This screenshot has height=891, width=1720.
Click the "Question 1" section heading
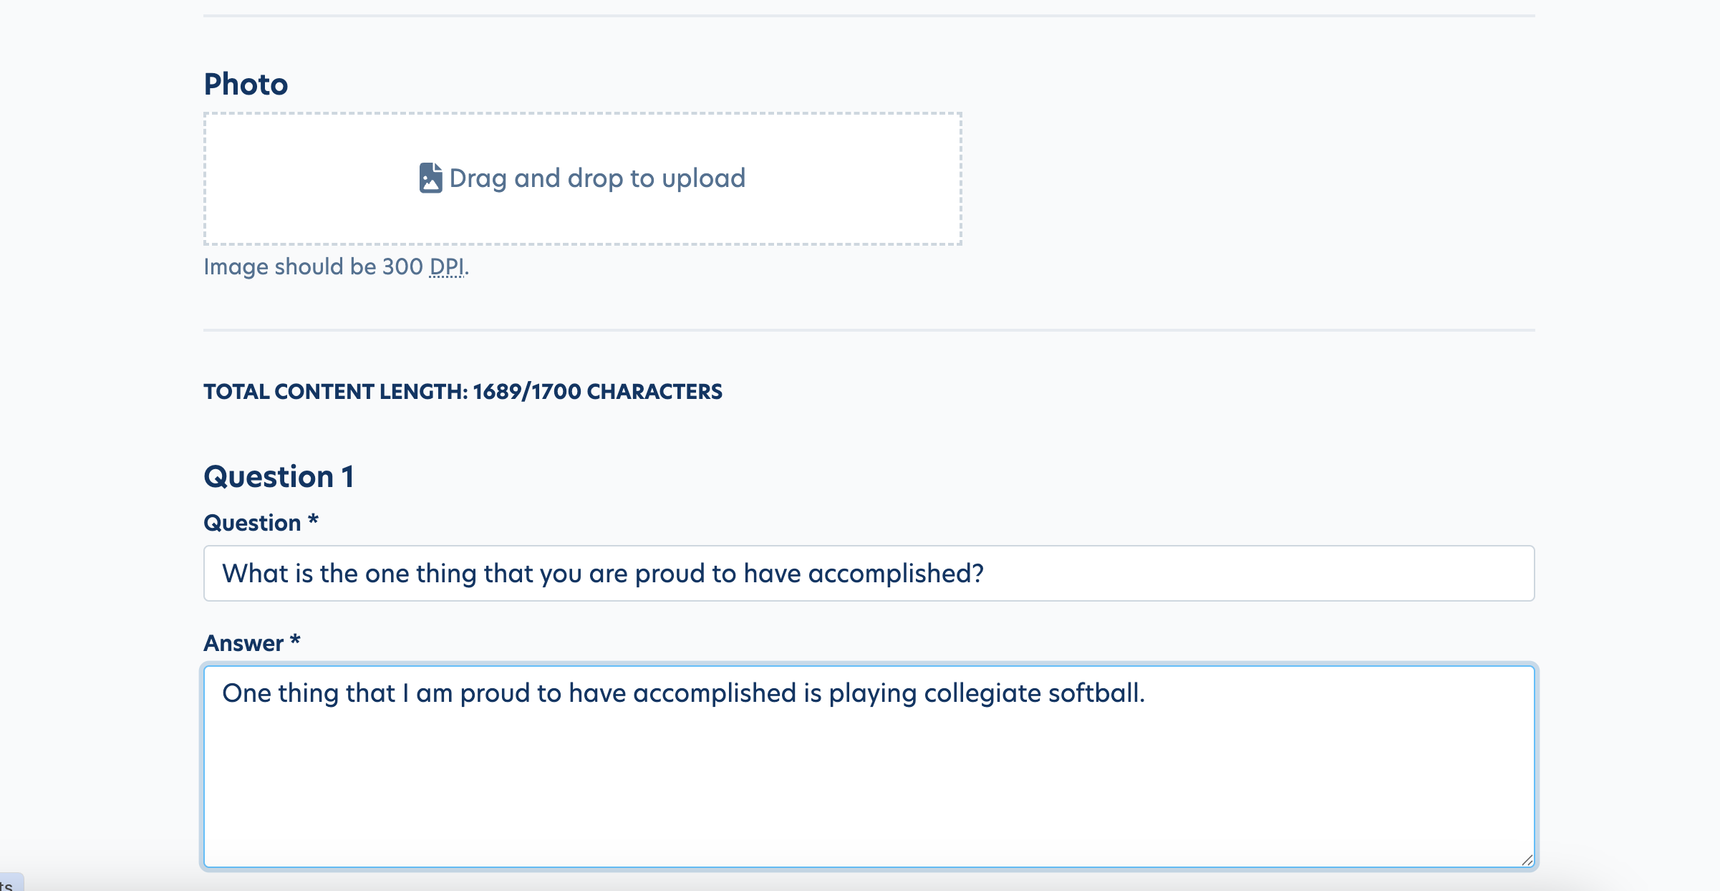pos(279,476)
